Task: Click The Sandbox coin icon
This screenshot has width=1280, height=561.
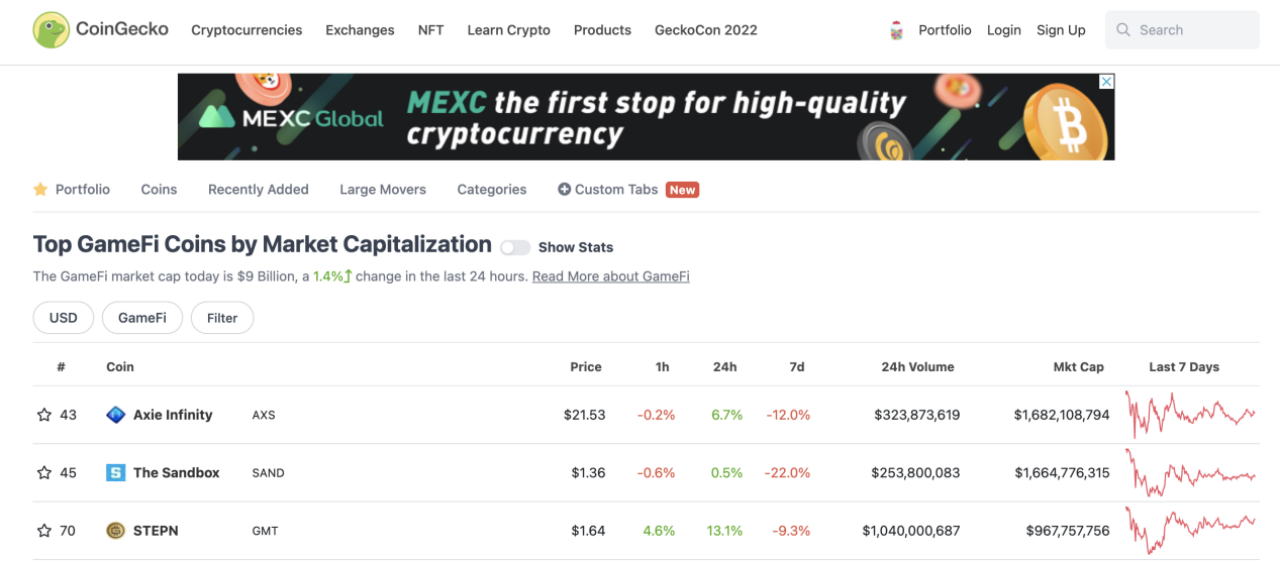Action: (x=116, y=473)
